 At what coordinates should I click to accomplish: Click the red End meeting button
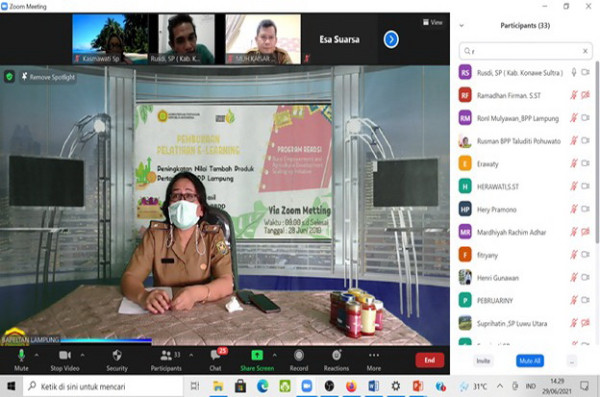430,360
